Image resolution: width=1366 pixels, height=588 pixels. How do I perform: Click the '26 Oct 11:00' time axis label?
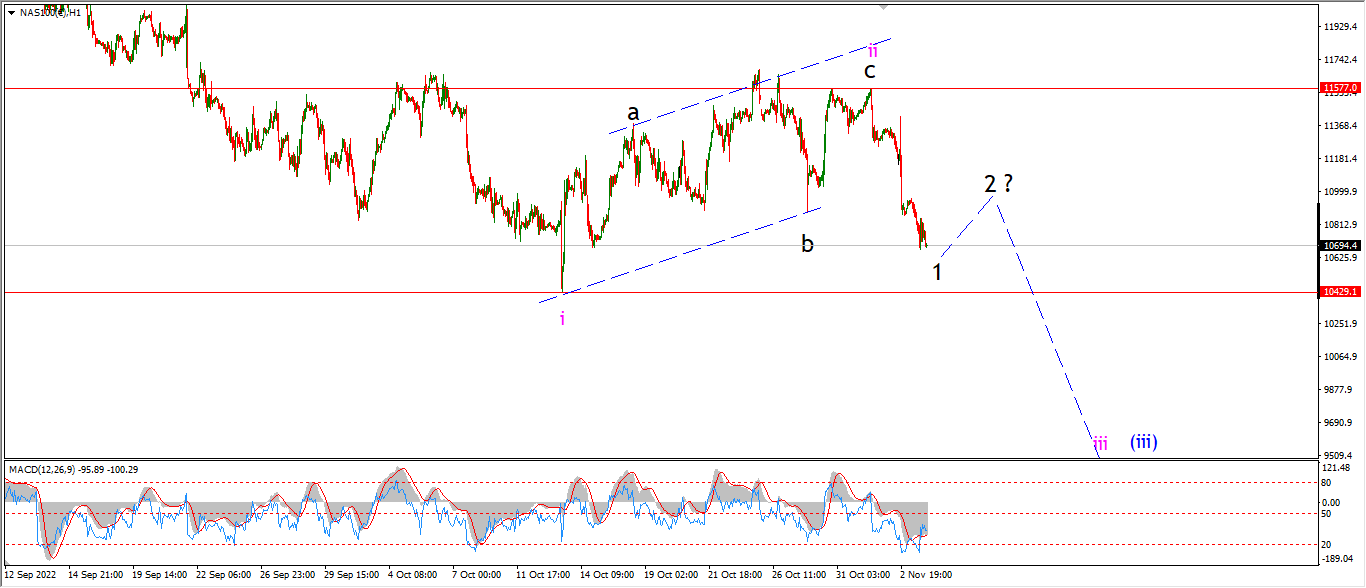[x=798, y=575]
